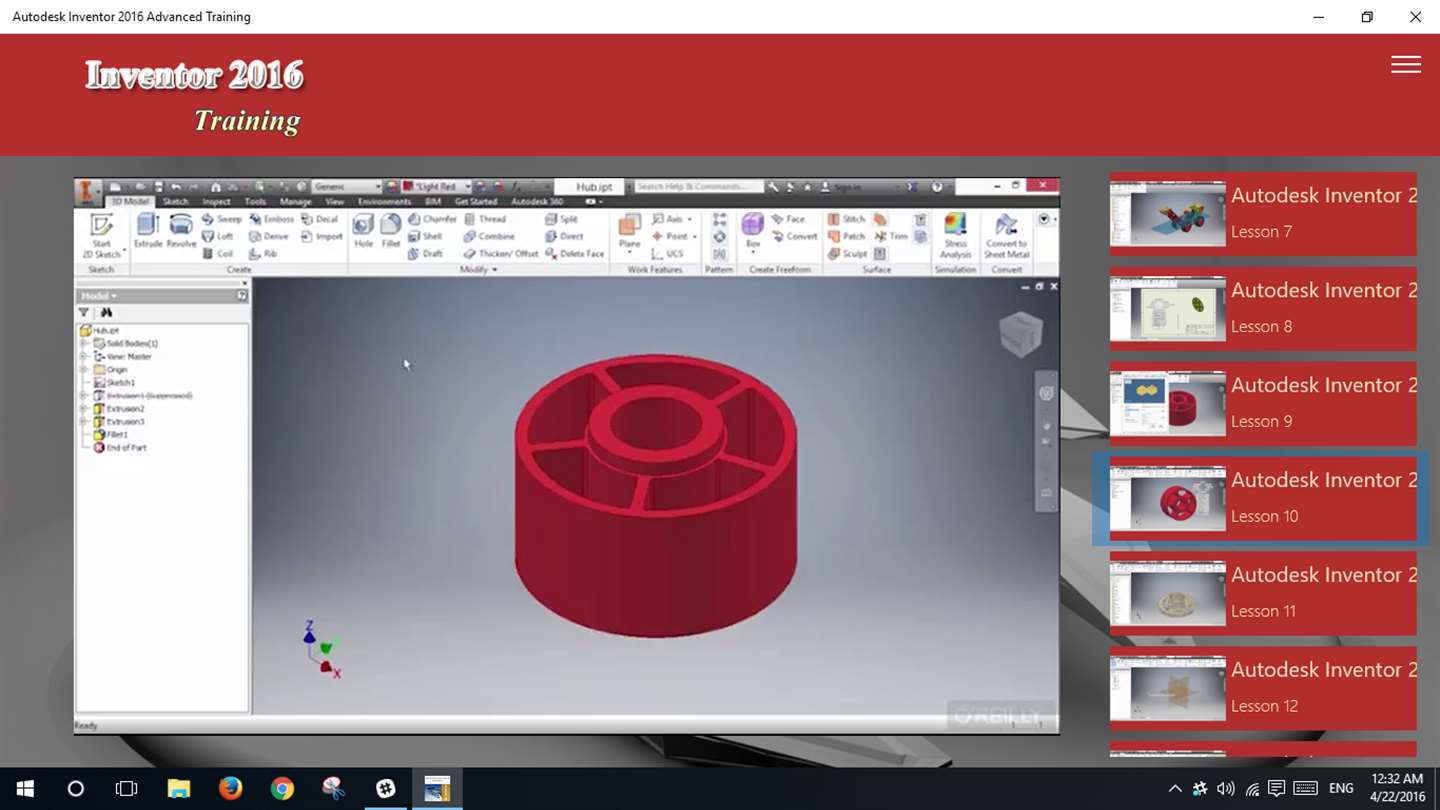Open Firefox from the taskbar
The image size is (1440, 810).
point(230,789)
